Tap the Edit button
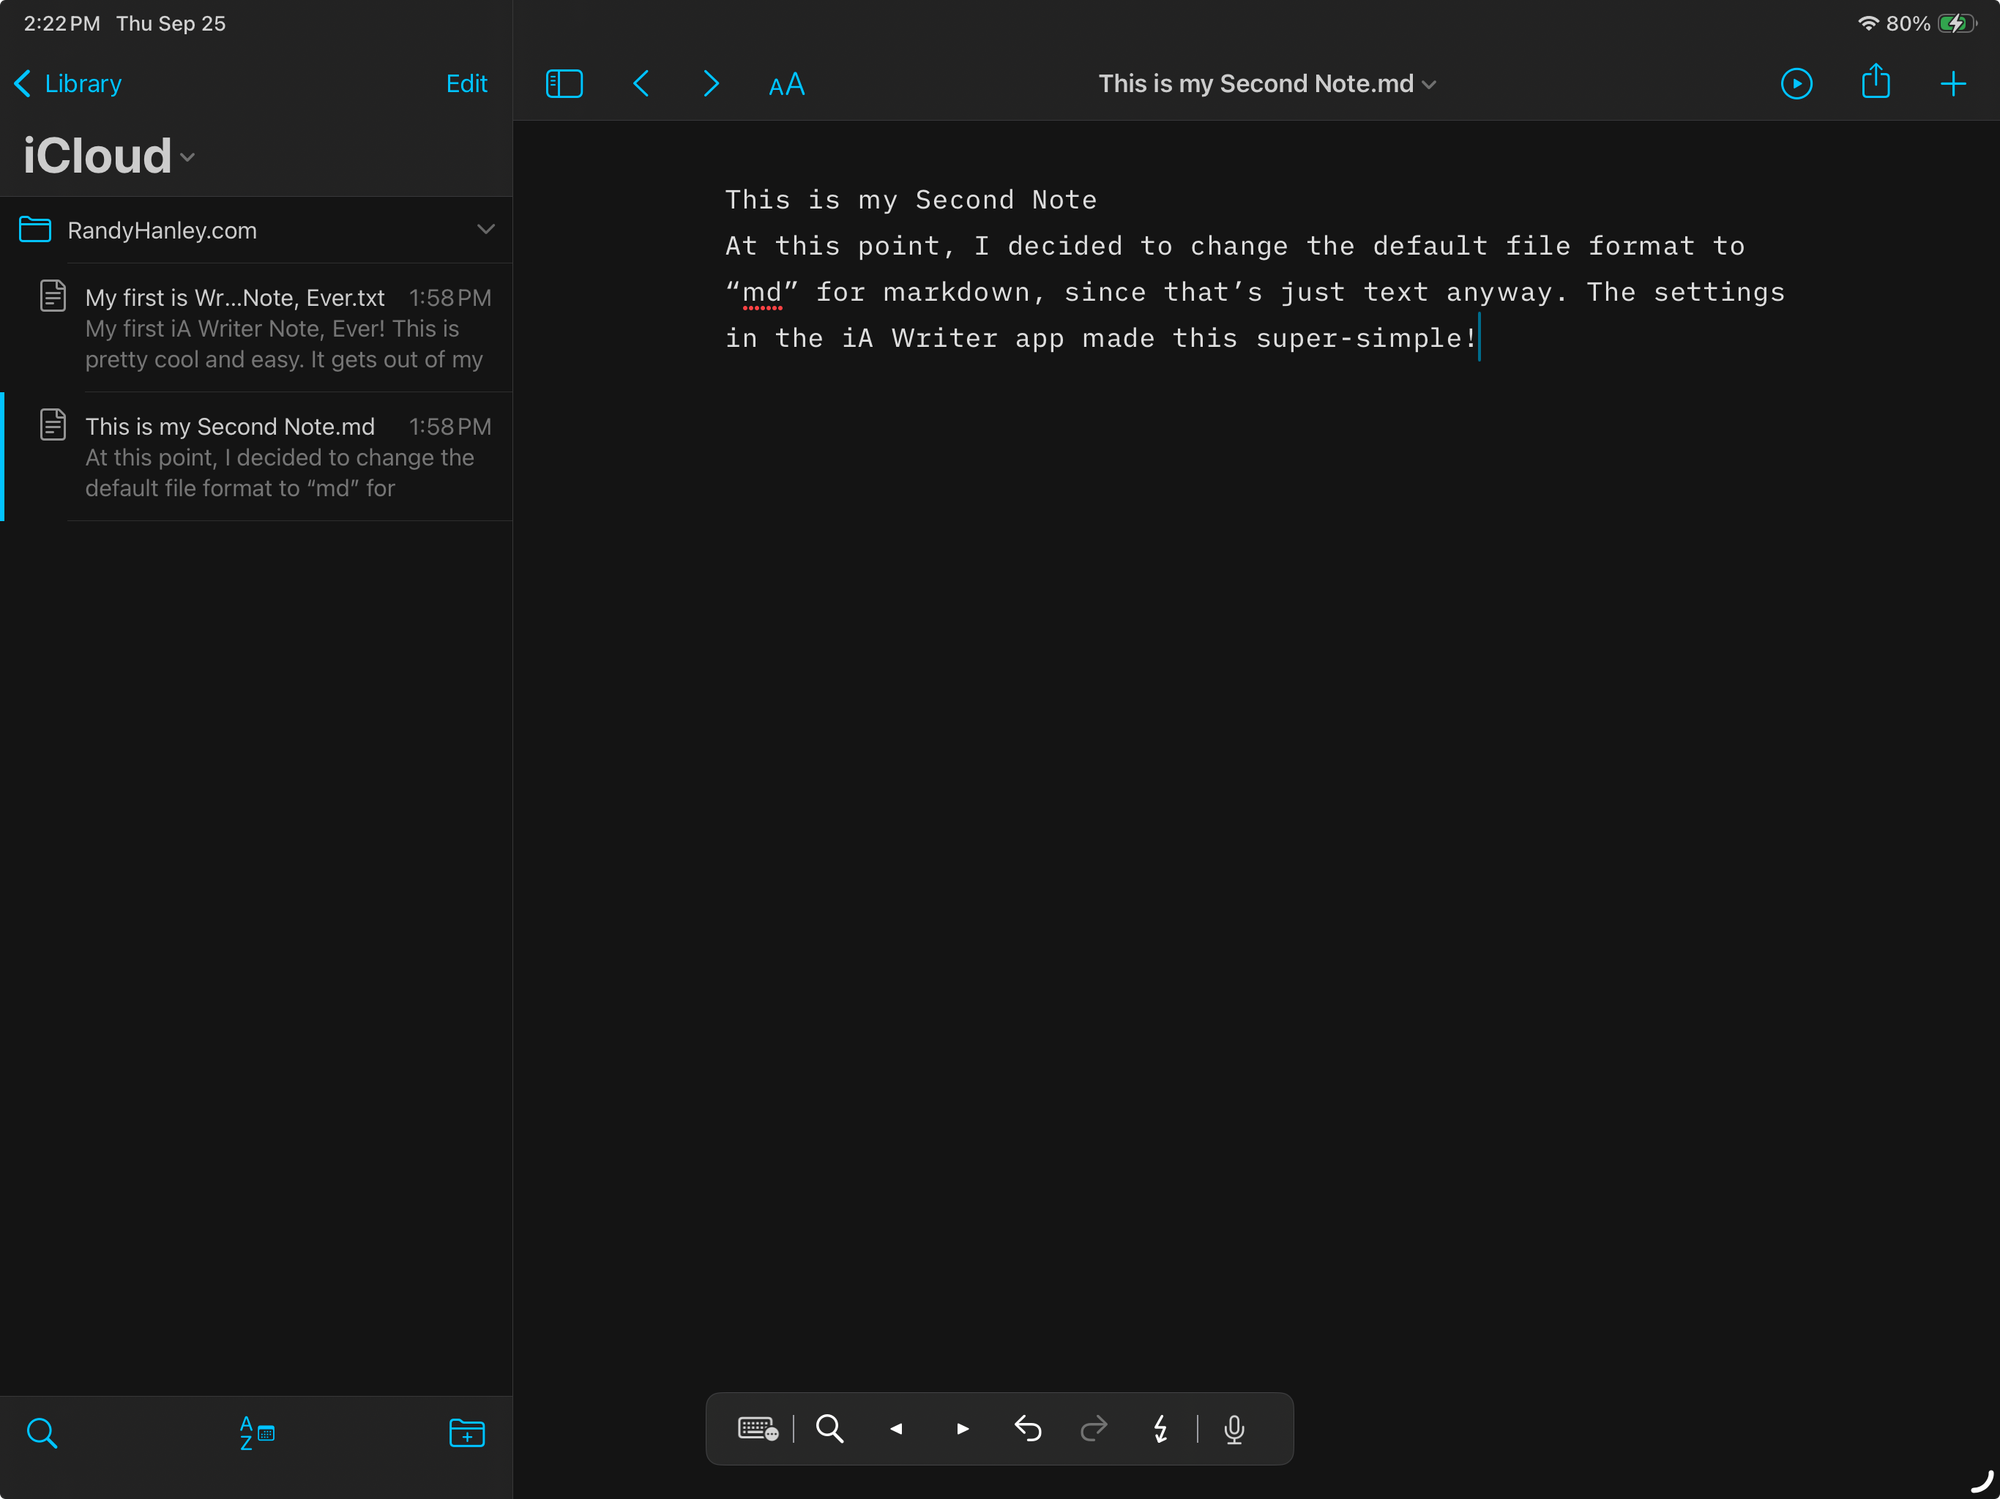Image resolution: width=2000 pixels, height=1499 pixels. 466,84
